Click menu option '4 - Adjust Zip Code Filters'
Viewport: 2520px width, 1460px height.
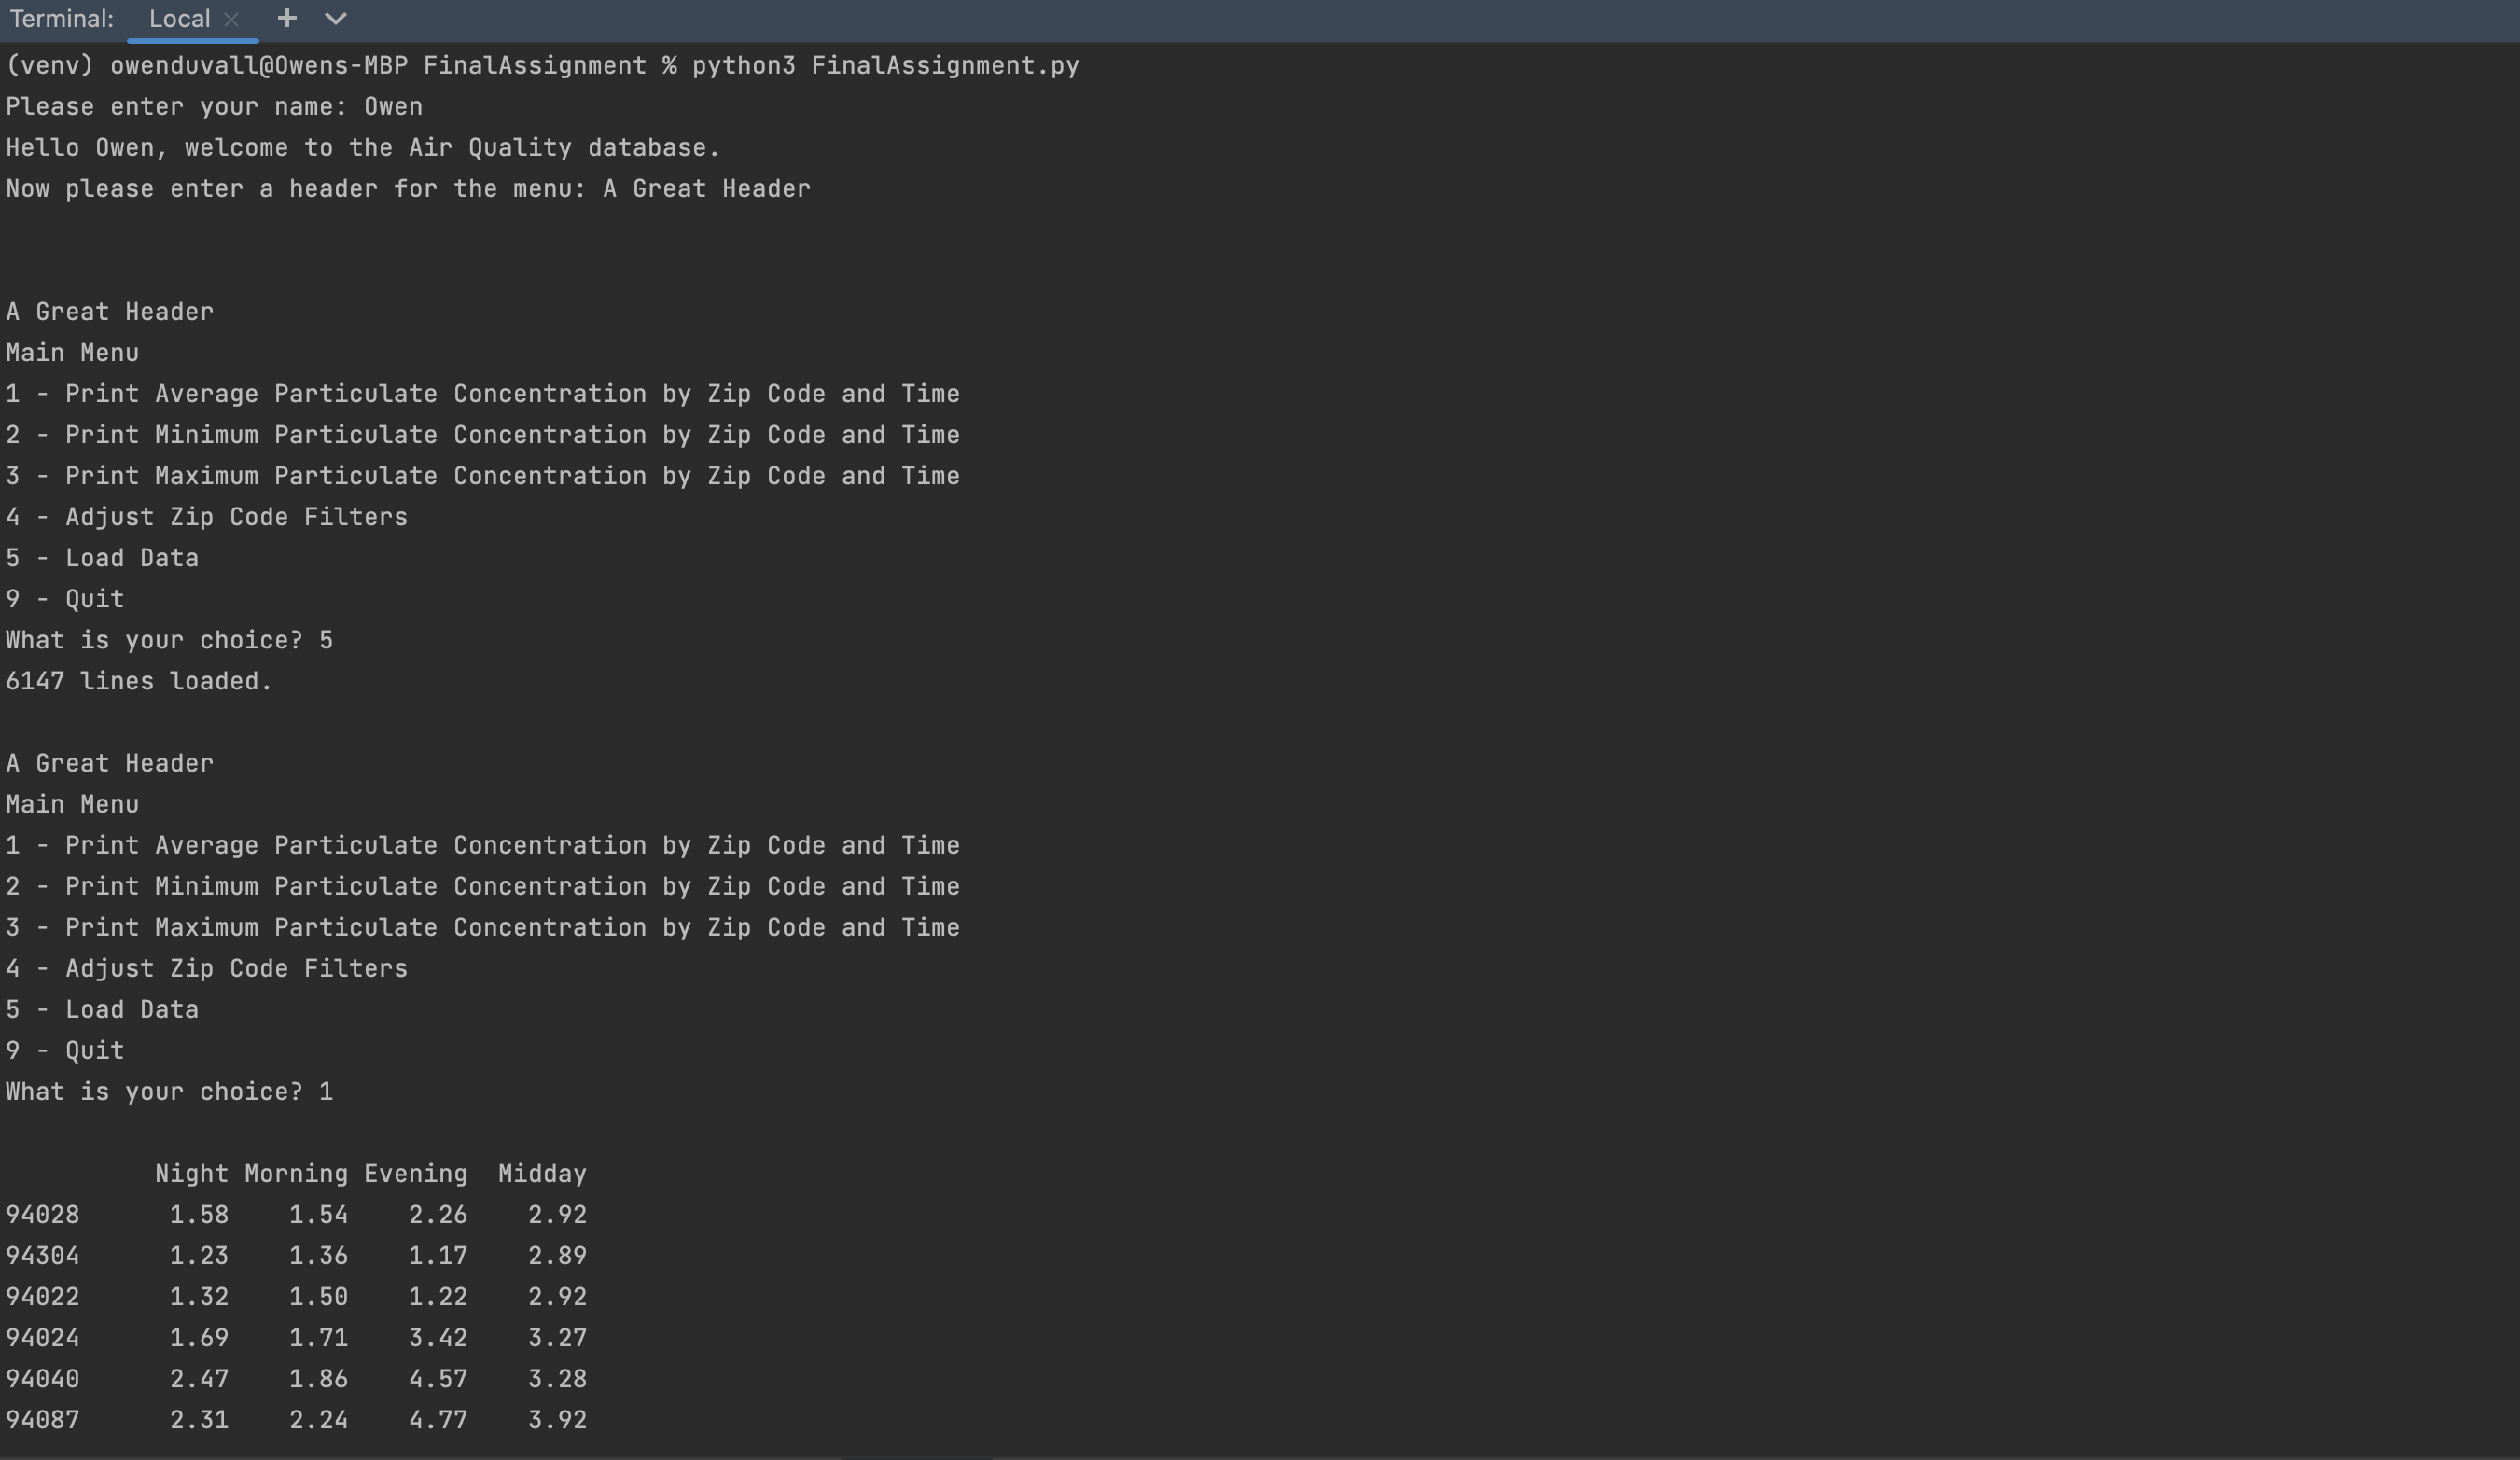pos(206,516)
